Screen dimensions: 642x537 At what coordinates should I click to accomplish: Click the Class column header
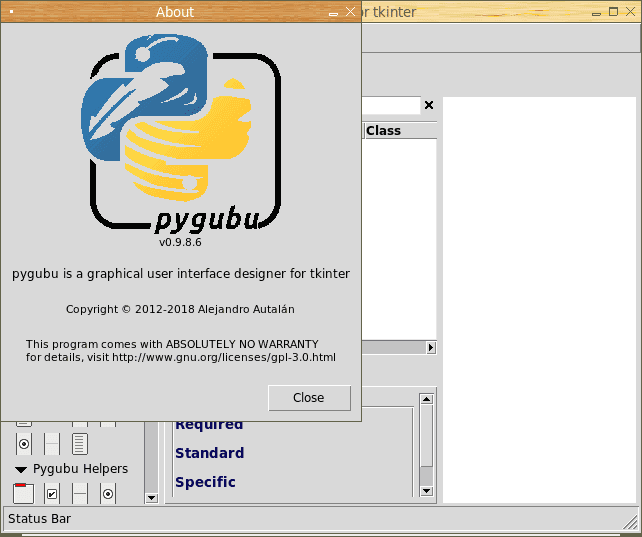[400, 131]
